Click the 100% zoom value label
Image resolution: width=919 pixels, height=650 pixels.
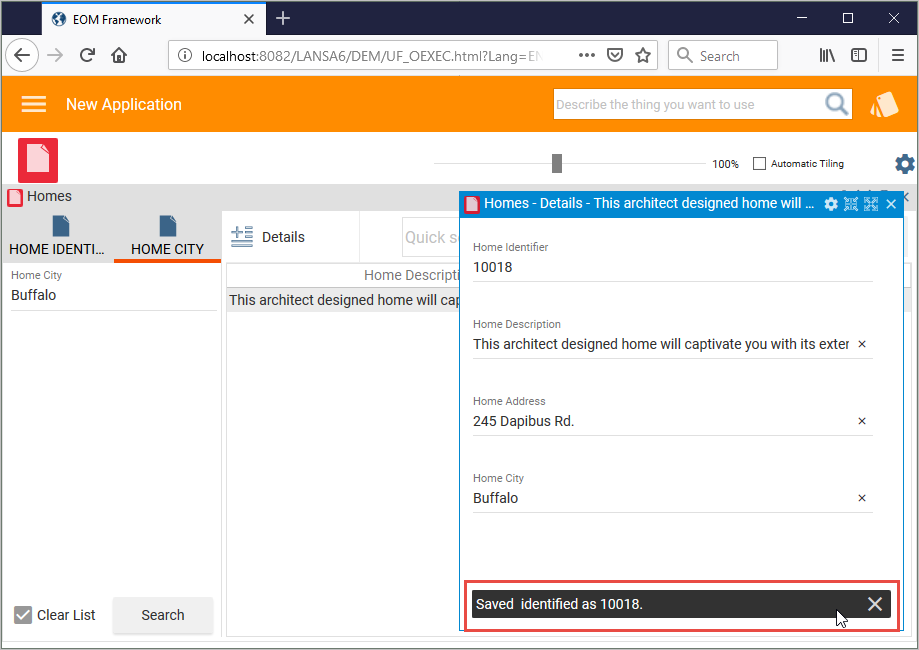click(x=725, y=164)
